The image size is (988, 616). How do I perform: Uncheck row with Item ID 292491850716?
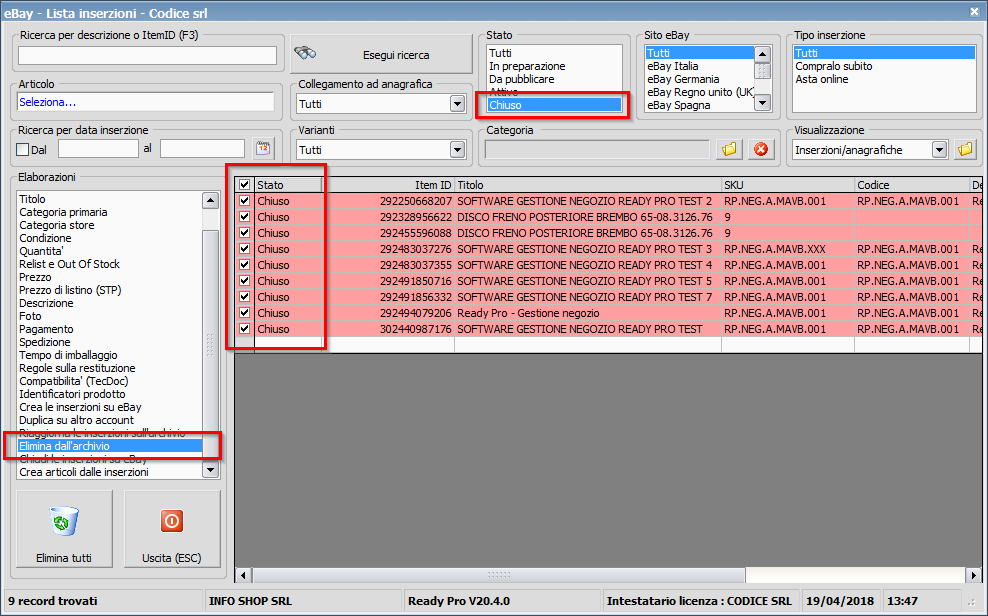pos(244,281)
